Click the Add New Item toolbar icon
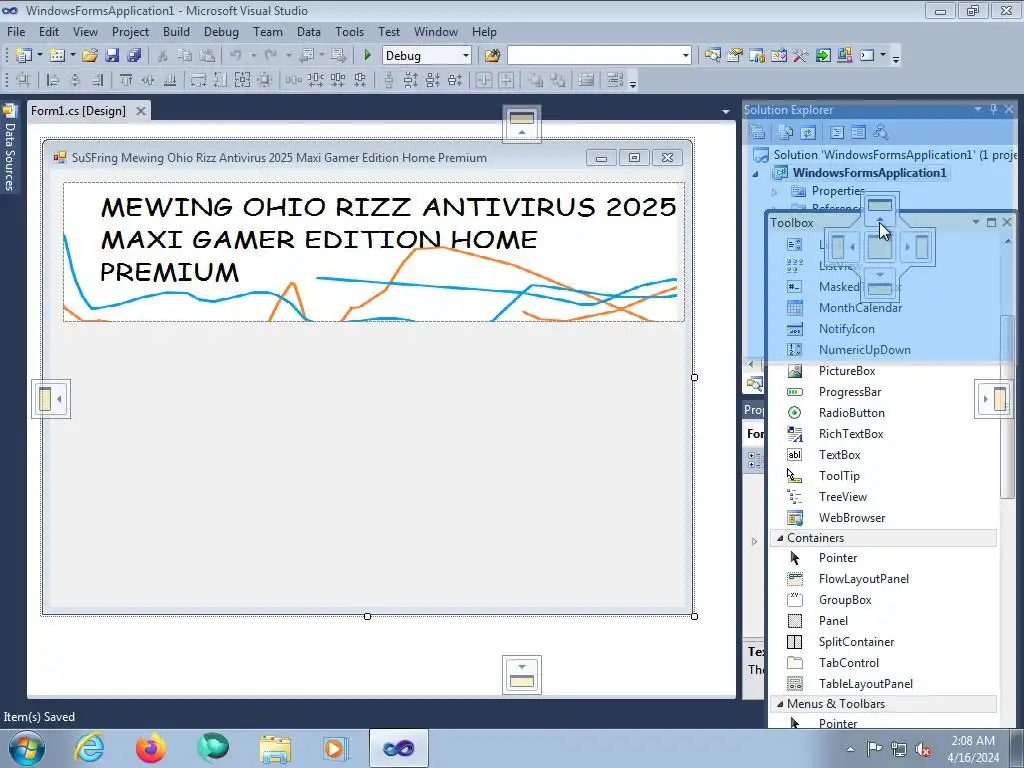Image resolution: width=1024 pixels, height=768 pixels. (57, 56)
